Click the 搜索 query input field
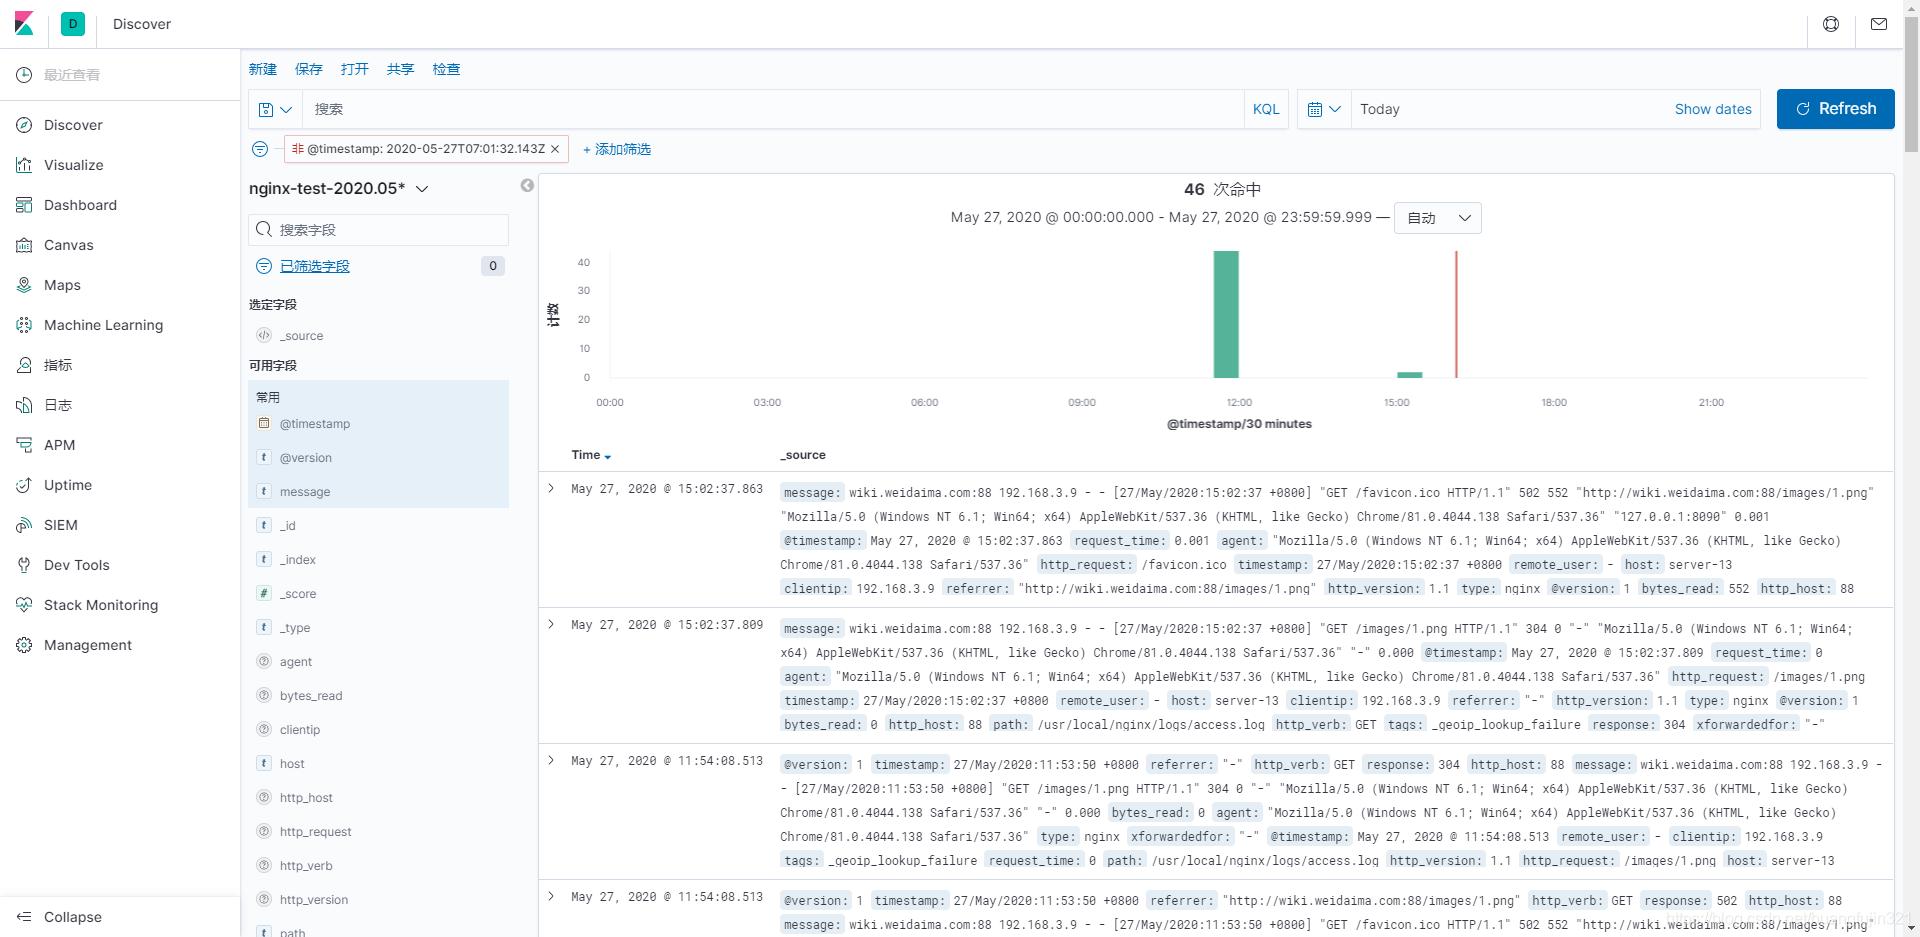Image resolution: width=1920 pixels, height=937 pixels. click(x=775, y=109)
